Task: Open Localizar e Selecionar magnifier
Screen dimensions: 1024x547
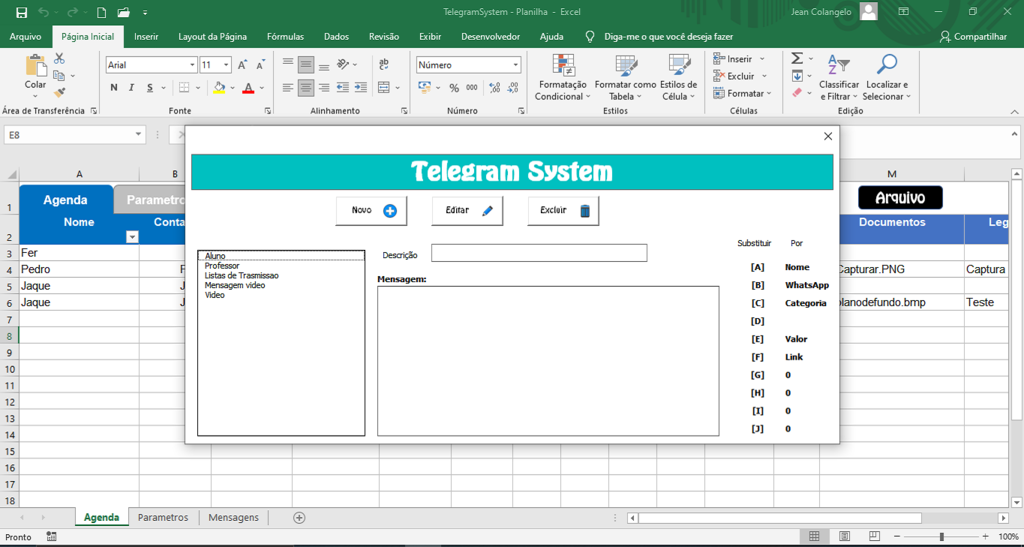Action: click(887, 77)
